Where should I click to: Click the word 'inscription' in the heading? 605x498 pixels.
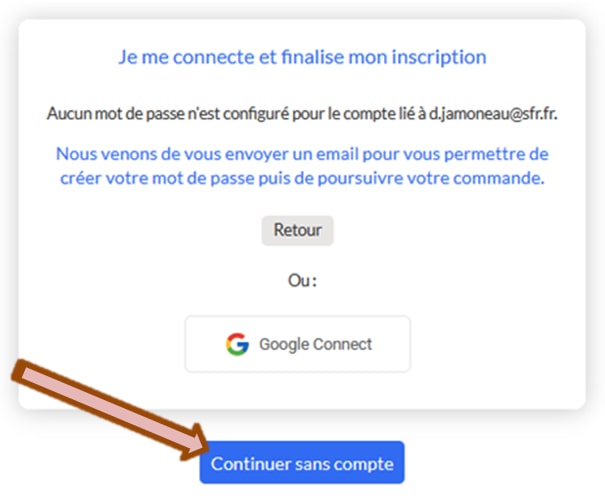pos(439,57)
